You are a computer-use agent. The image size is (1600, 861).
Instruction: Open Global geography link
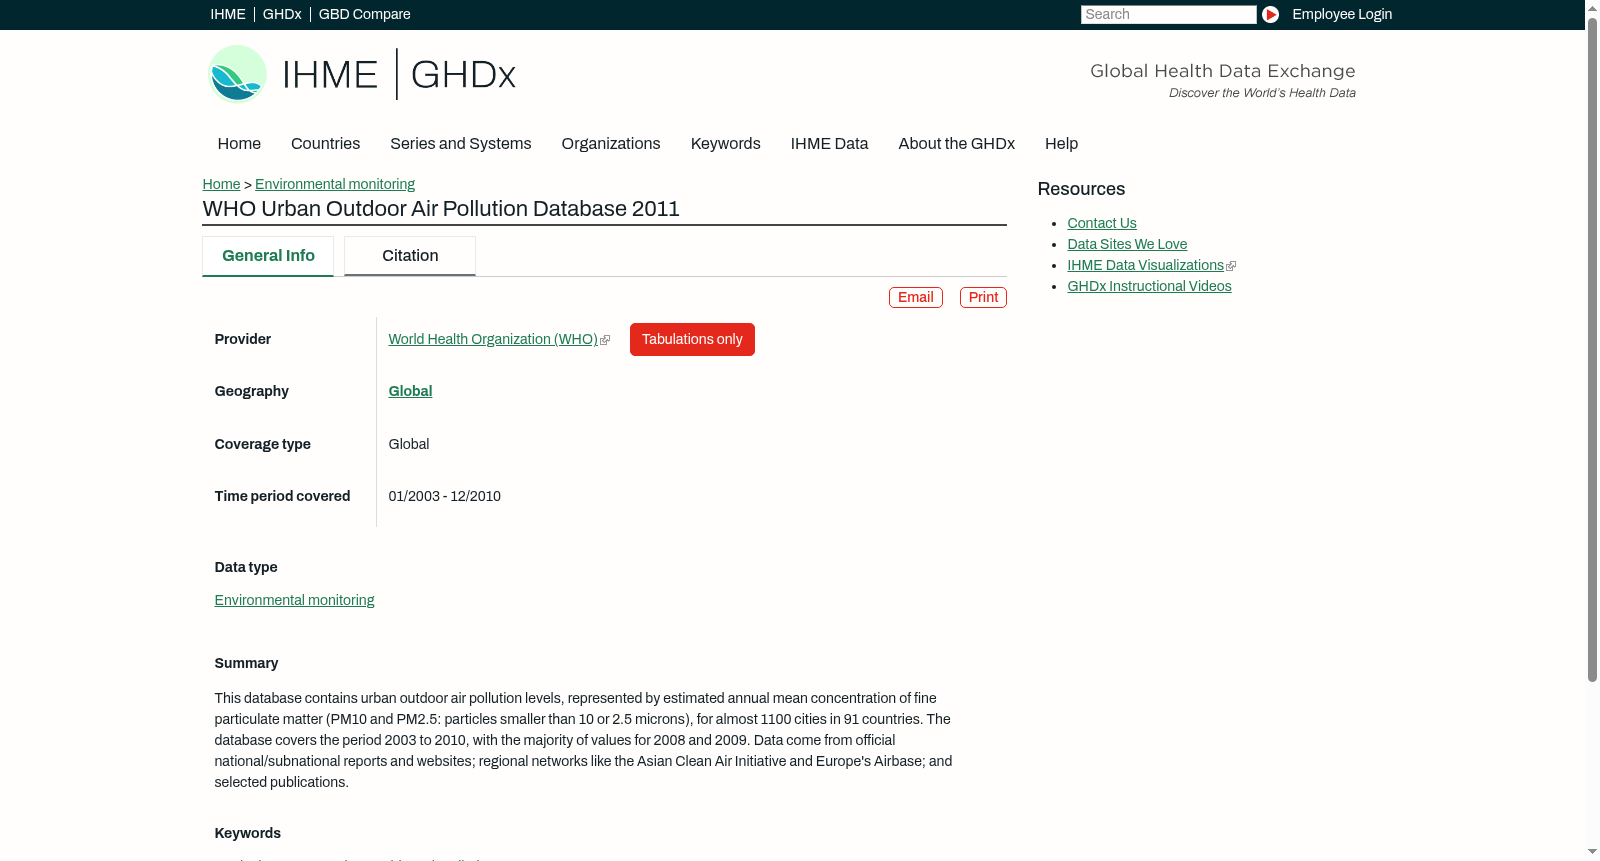pyautogui.click(x=410, y=391)
